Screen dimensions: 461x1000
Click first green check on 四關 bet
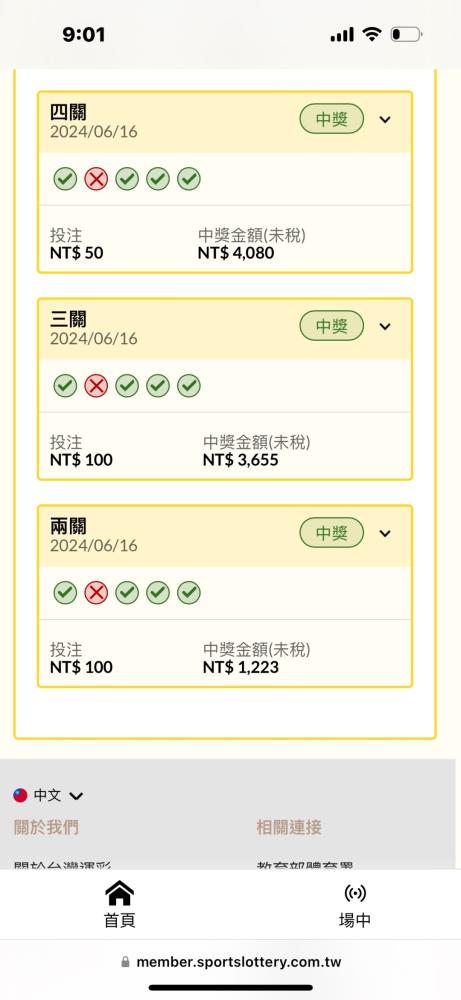click(65, 179)
